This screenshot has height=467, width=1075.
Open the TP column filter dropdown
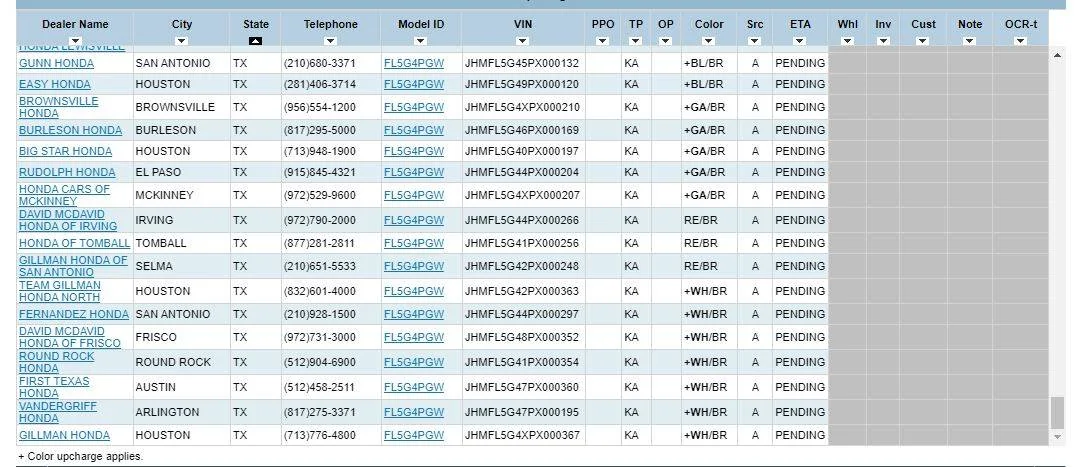[x=636, y=41]
